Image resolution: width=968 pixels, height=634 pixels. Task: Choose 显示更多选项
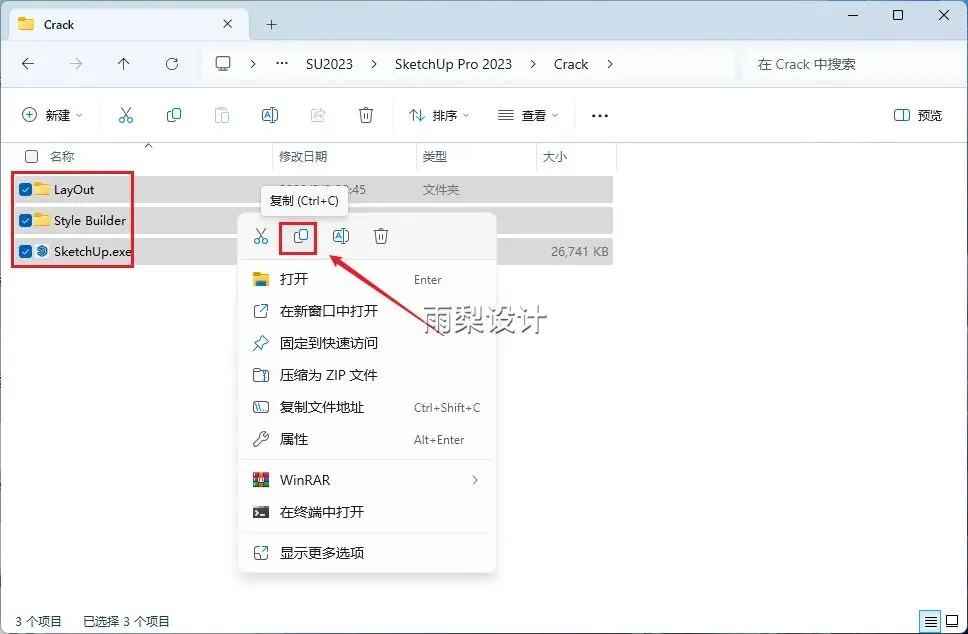(367, 553)
